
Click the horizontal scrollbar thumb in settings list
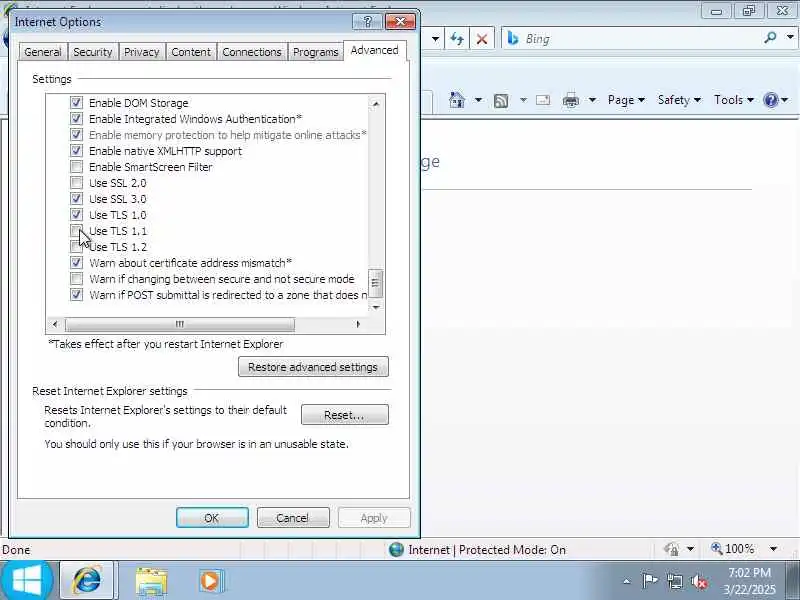(180, 324)
